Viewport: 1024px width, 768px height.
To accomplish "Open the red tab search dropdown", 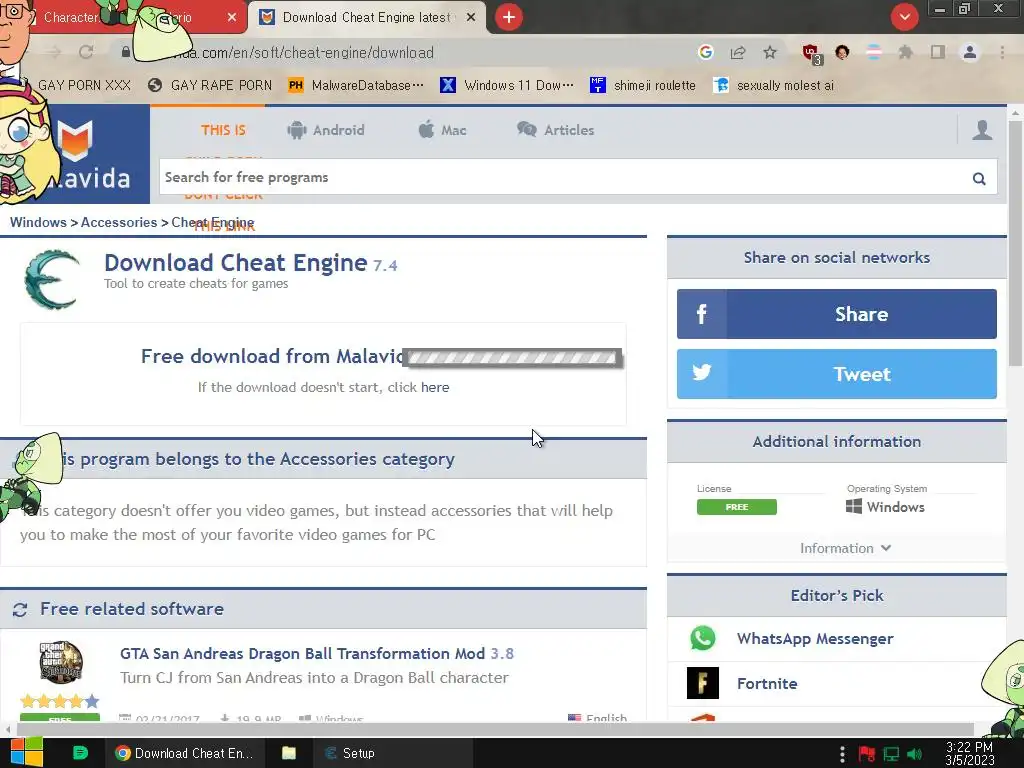I will tap(904, 16).
